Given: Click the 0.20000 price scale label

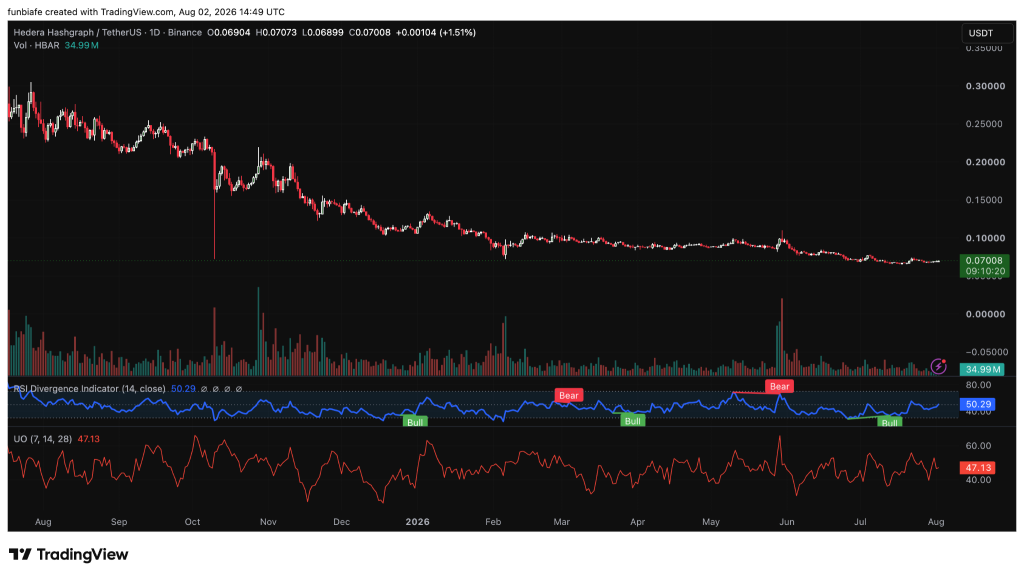Looking at the screenshot, I should pos(985,162).
